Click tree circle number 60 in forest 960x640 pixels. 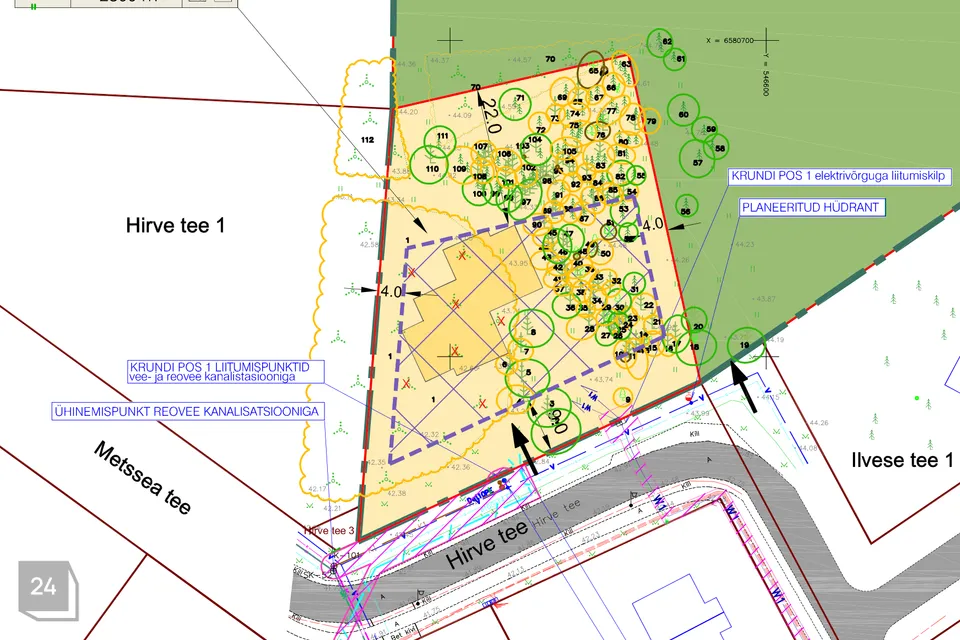click(x=683, y=111)
